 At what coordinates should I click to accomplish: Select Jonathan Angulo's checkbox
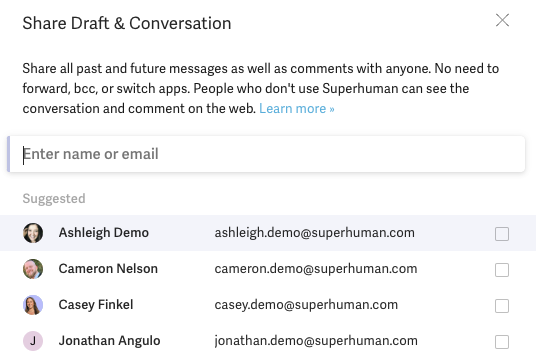502,342
